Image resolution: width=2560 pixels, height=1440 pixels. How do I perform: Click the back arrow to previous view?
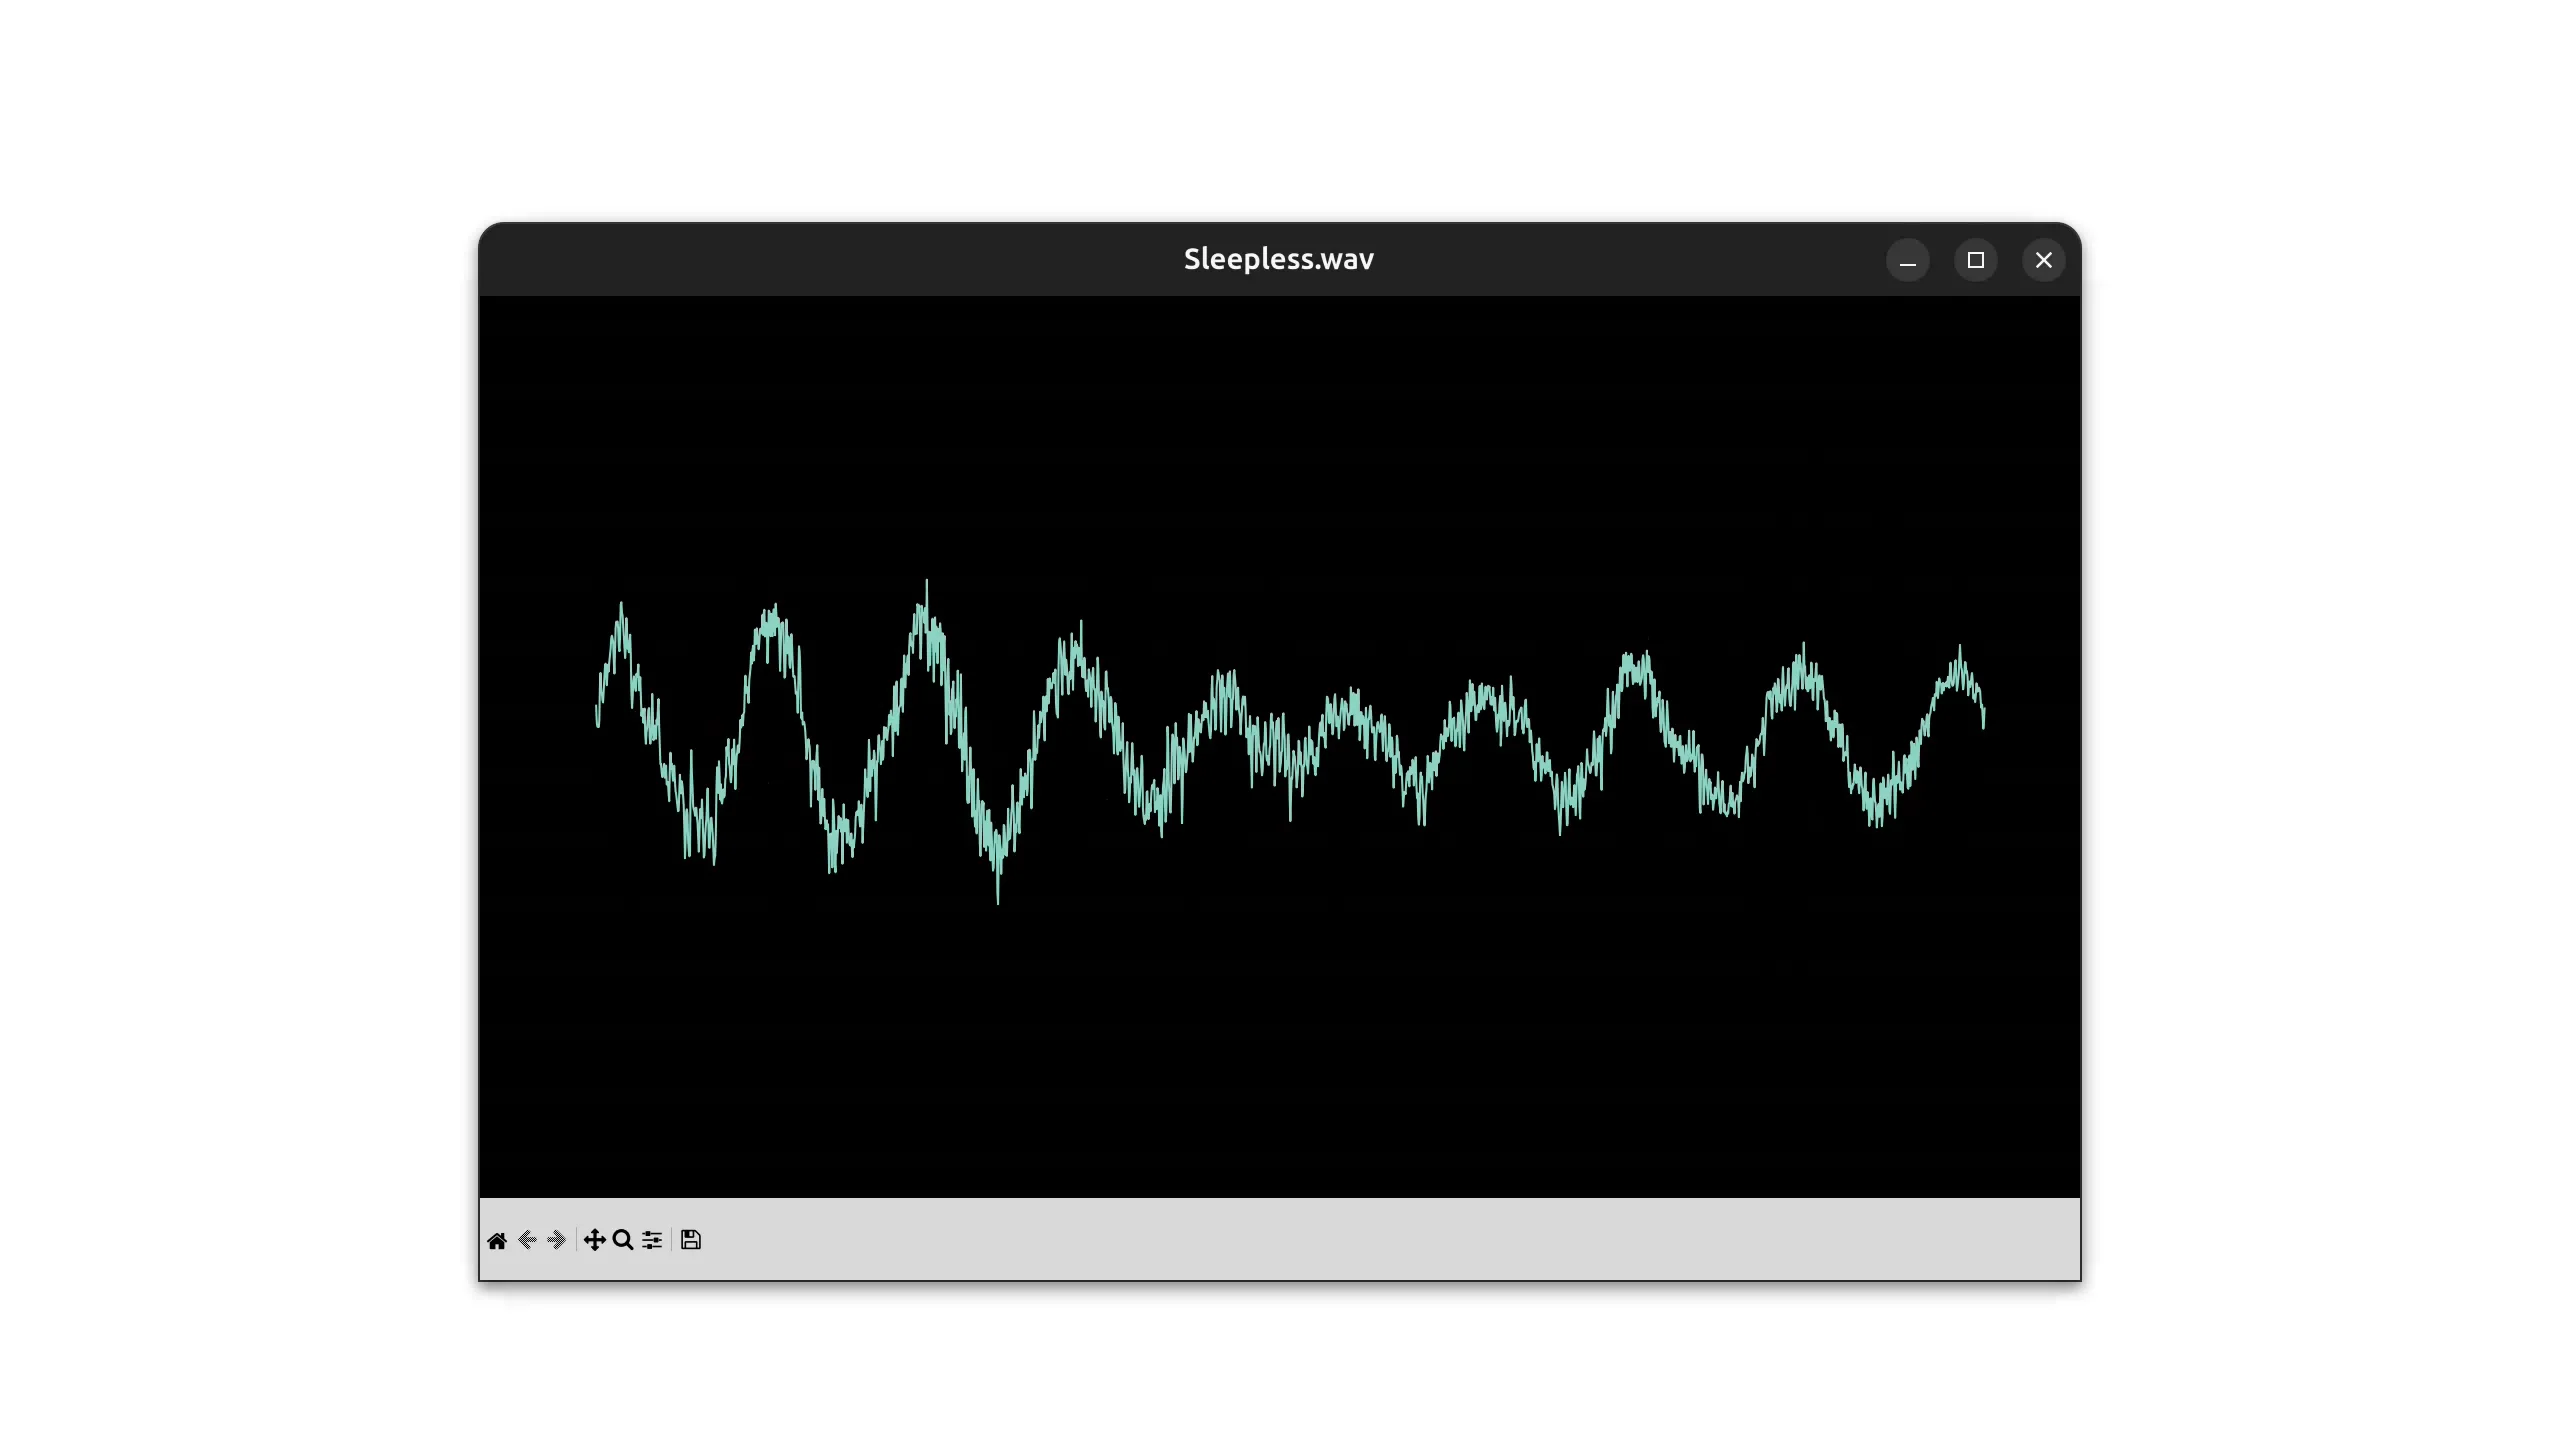pyautogui.click(x=528, y=1241)
